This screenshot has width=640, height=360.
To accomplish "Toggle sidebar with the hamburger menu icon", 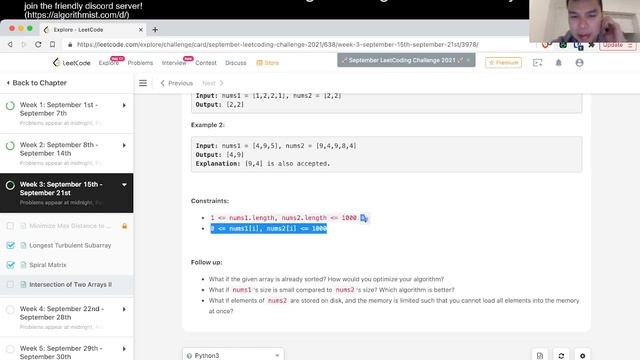I will (143, 83).
